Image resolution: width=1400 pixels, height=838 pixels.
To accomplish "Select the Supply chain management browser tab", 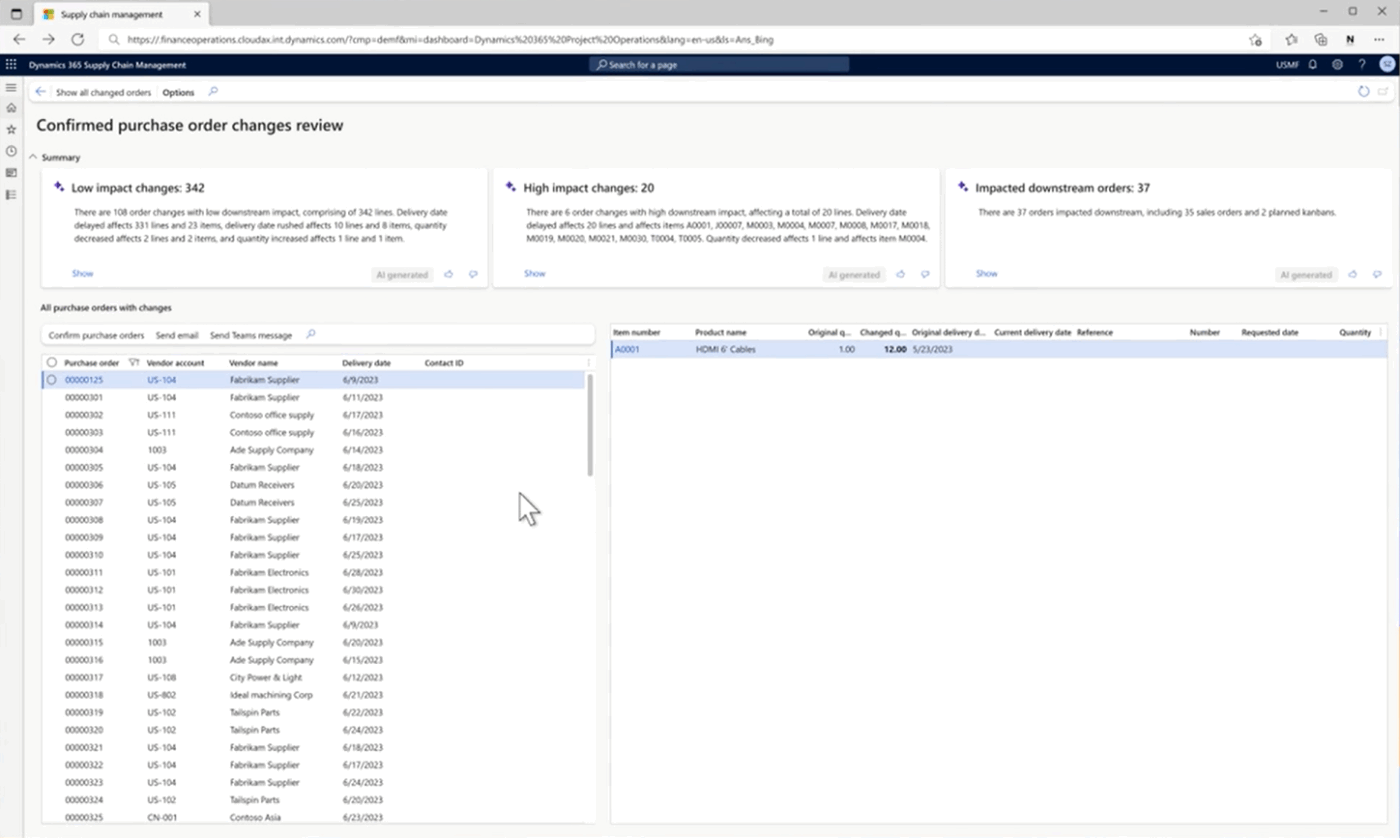I will point(120,14).
